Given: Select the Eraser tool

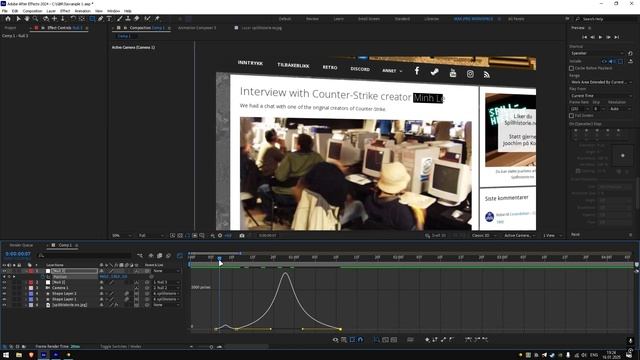Looking at the screenshot, I should coord(137,19).
